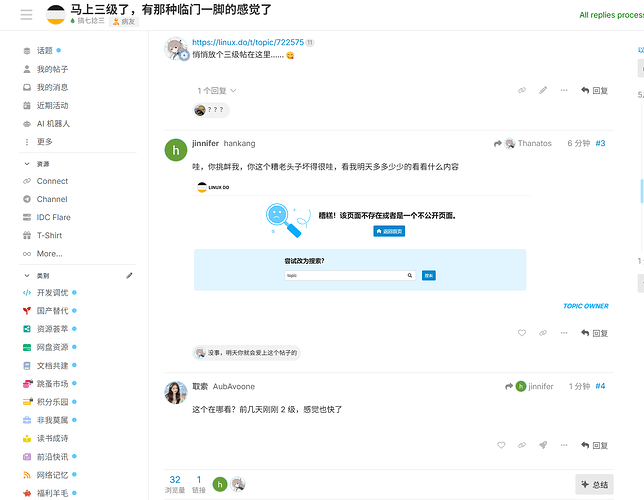Open jinnifer's green avatar profile
The image size is (644, 500).
(176, 150)
